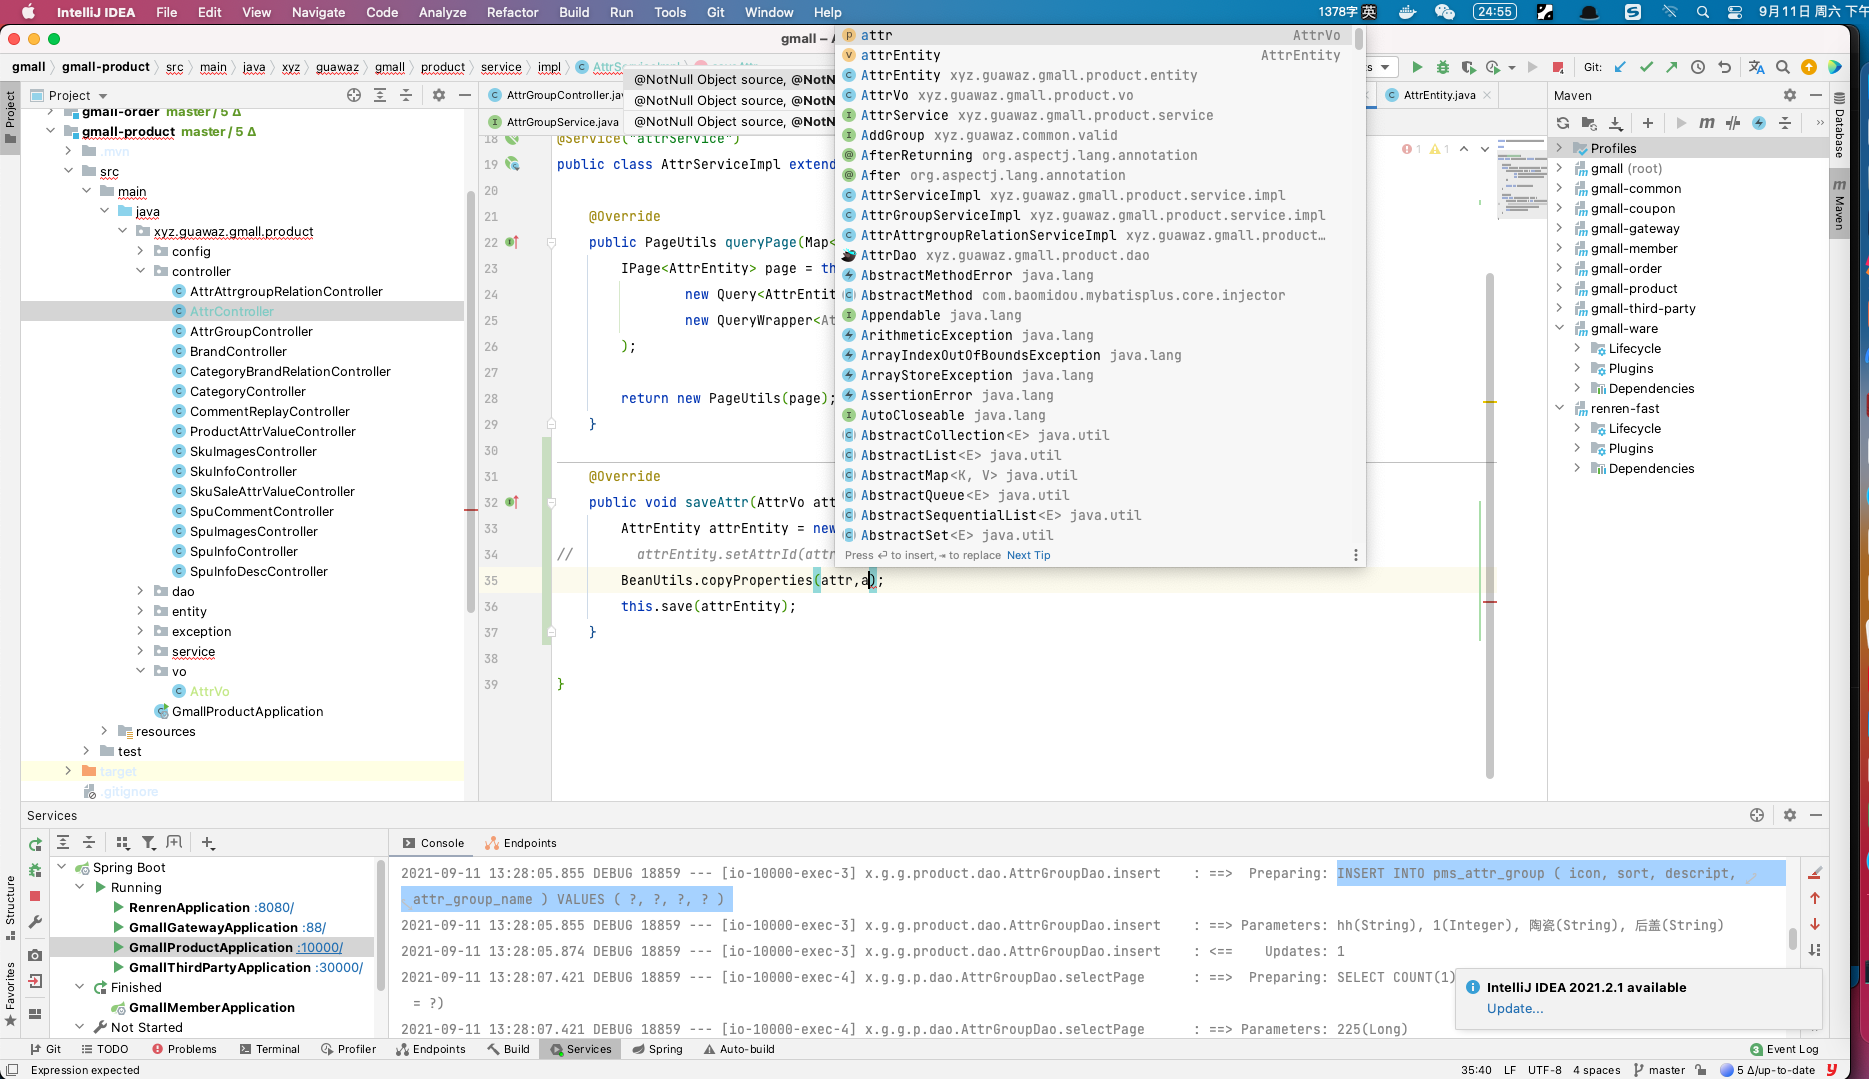Screen dimensions: 1869x1079
Task: Stop service red square in Services panel
Action: click(35, 896)
